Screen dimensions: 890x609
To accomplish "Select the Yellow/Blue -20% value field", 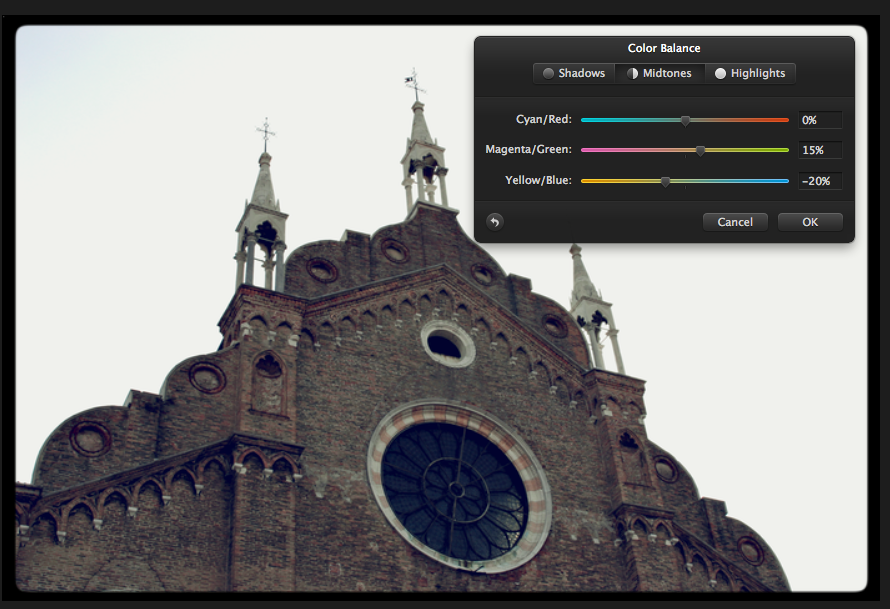I will coord(819,181).
